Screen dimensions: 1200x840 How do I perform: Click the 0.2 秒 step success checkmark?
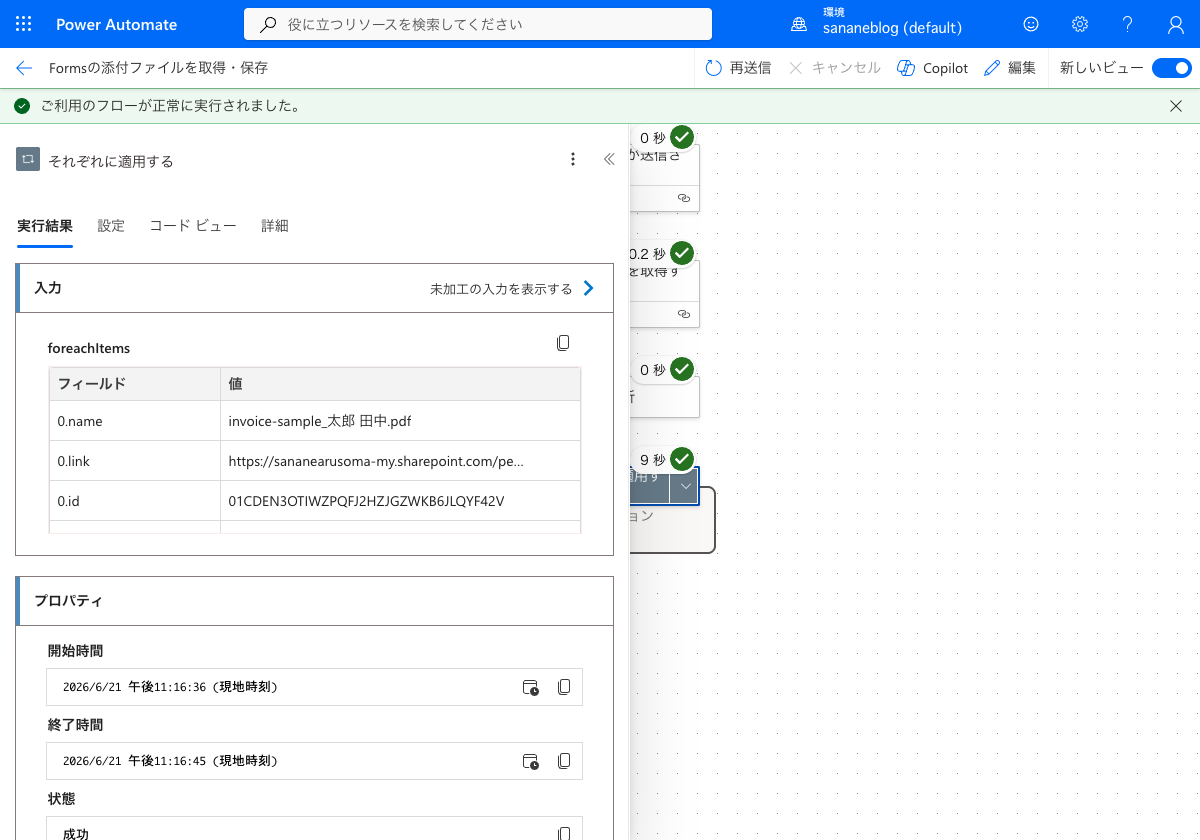[x=682, y=253]
